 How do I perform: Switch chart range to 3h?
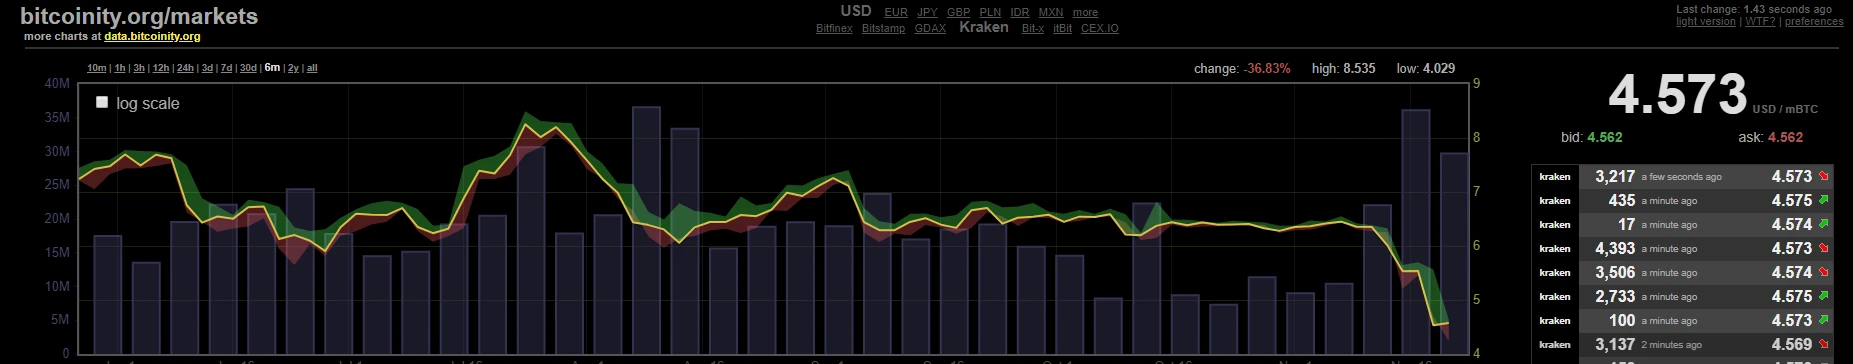[139, 68]
